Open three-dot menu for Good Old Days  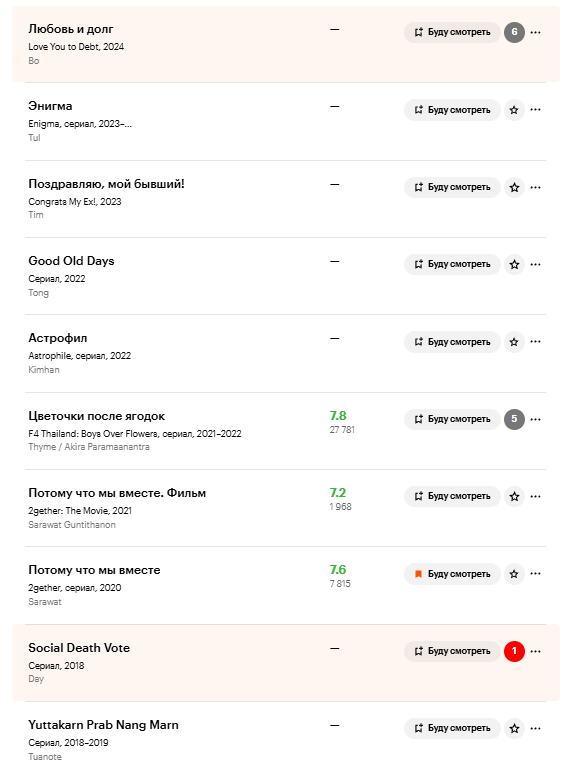[535, 264]
